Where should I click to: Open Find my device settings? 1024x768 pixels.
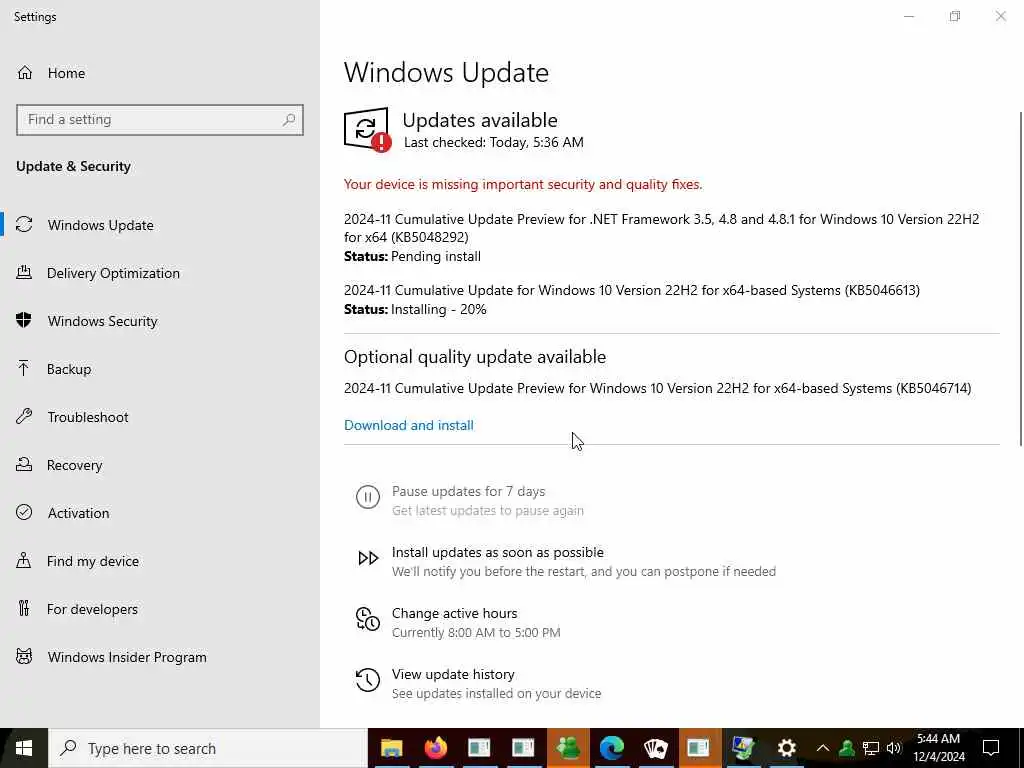(93, 561)
